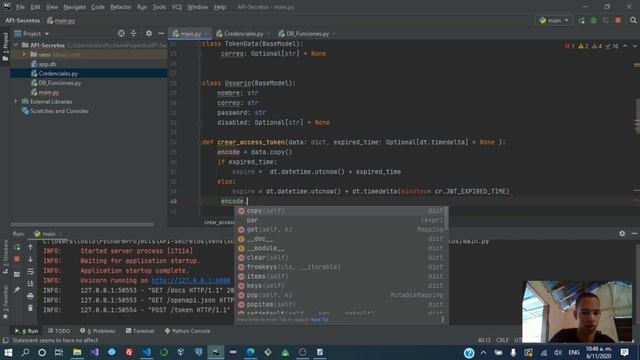Click the collapse all icon in Project panel
Image resolution: width=640 pixels, height=360 pixels.
tap(133, 33)
